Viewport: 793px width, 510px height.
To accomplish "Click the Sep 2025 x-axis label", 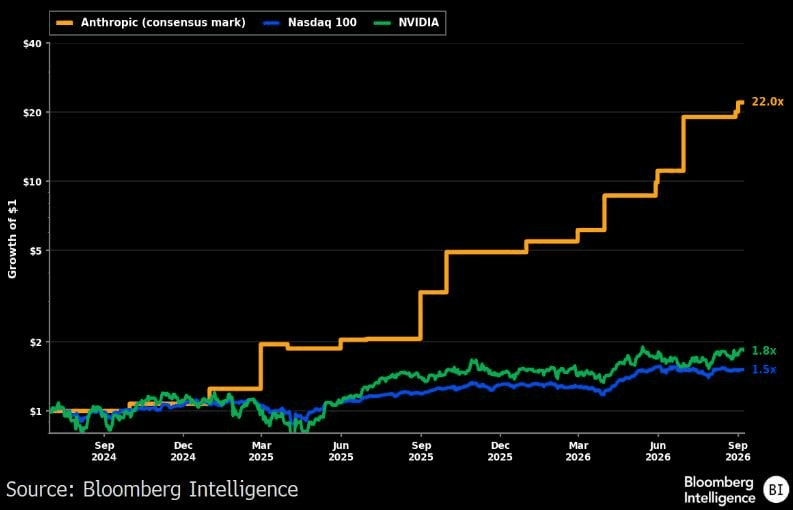I will click(421, 451).
